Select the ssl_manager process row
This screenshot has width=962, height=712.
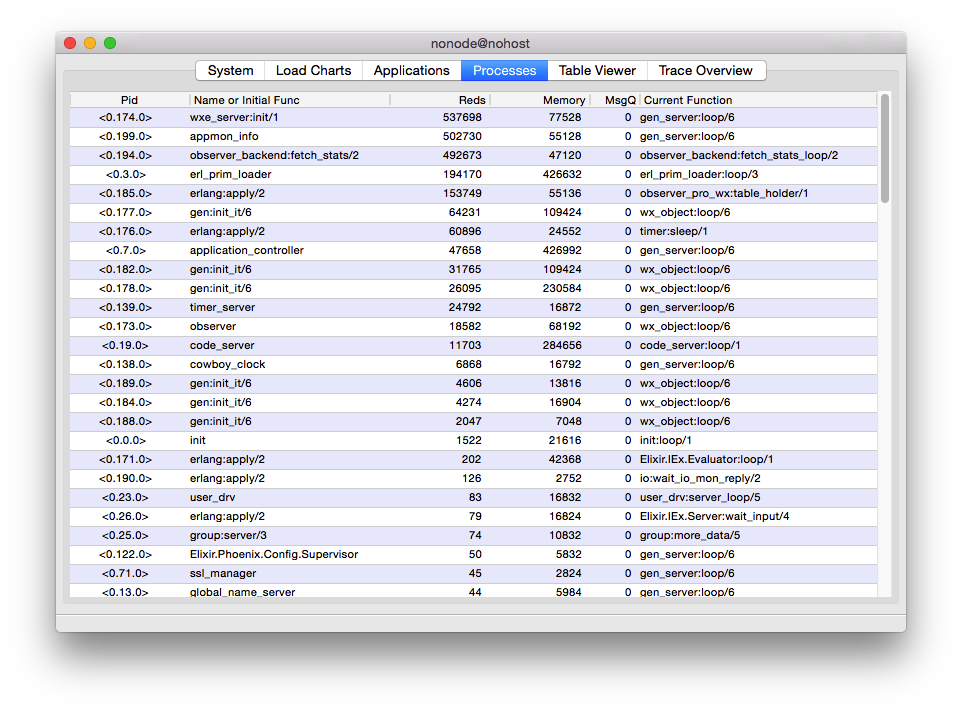click(x=473, y=573)
